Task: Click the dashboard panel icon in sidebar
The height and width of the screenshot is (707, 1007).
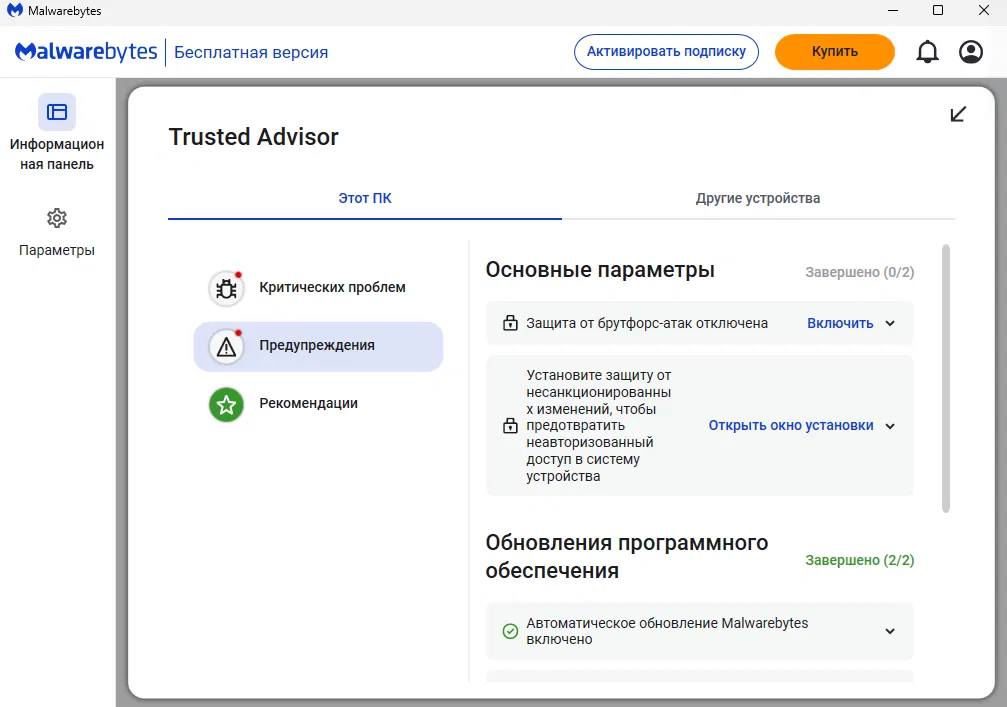Action: click(57, 112)
